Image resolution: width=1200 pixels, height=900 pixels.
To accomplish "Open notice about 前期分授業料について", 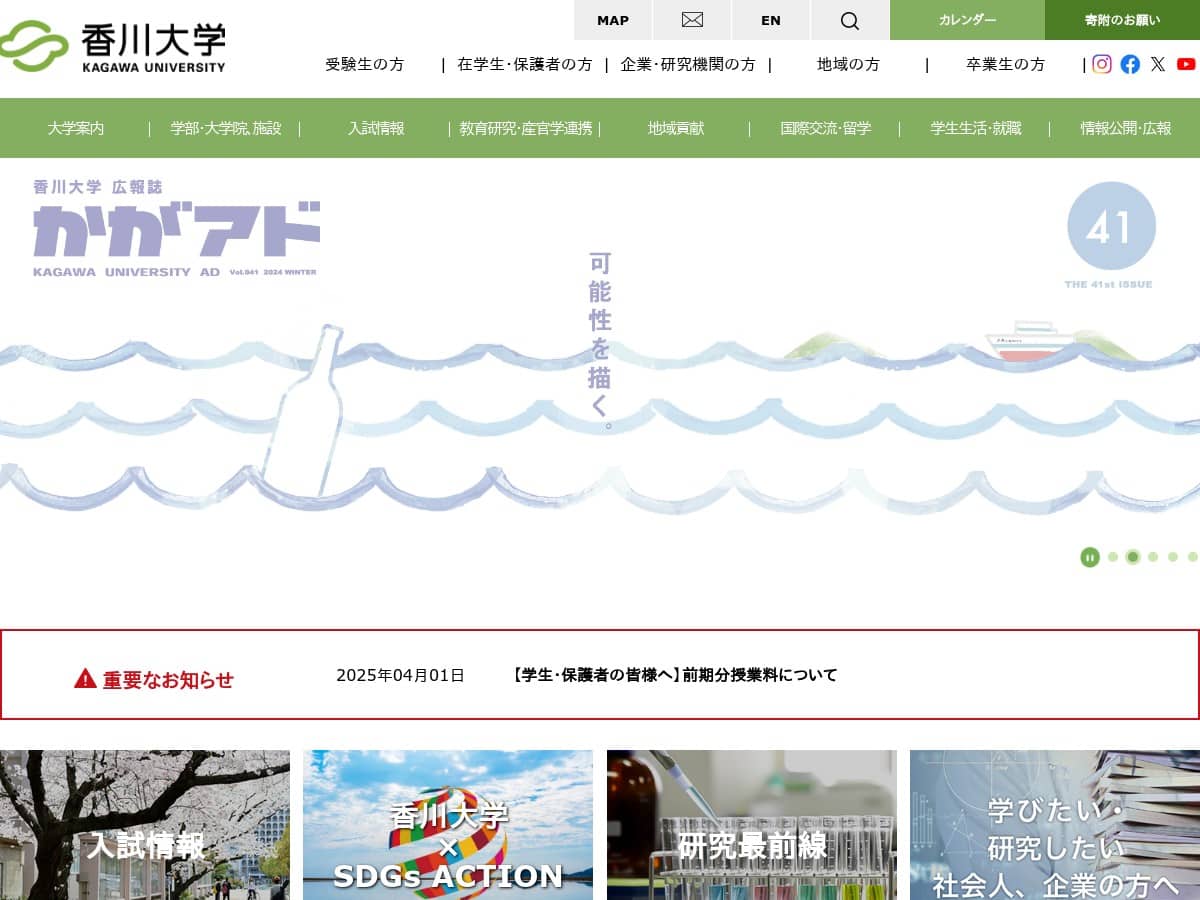I will (674, 675).
